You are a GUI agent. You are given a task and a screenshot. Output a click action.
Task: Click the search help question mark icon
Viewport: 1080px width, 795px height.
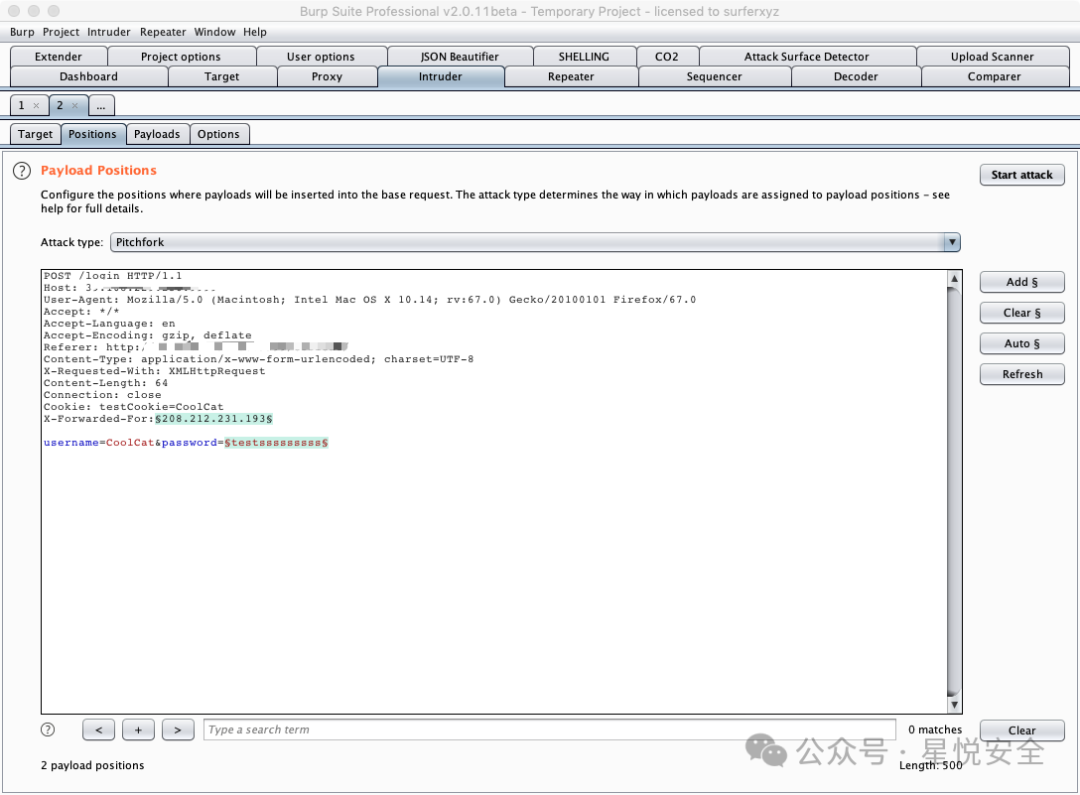point(48,730)
